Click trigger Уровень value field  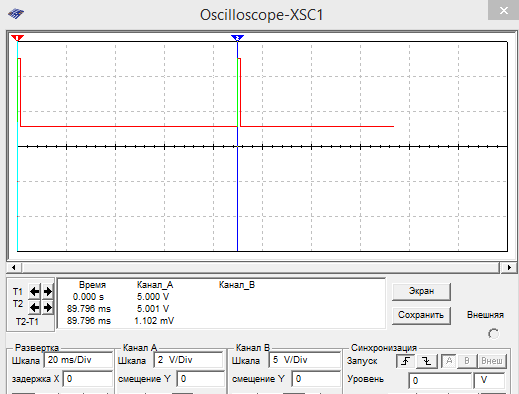[440, 381]
